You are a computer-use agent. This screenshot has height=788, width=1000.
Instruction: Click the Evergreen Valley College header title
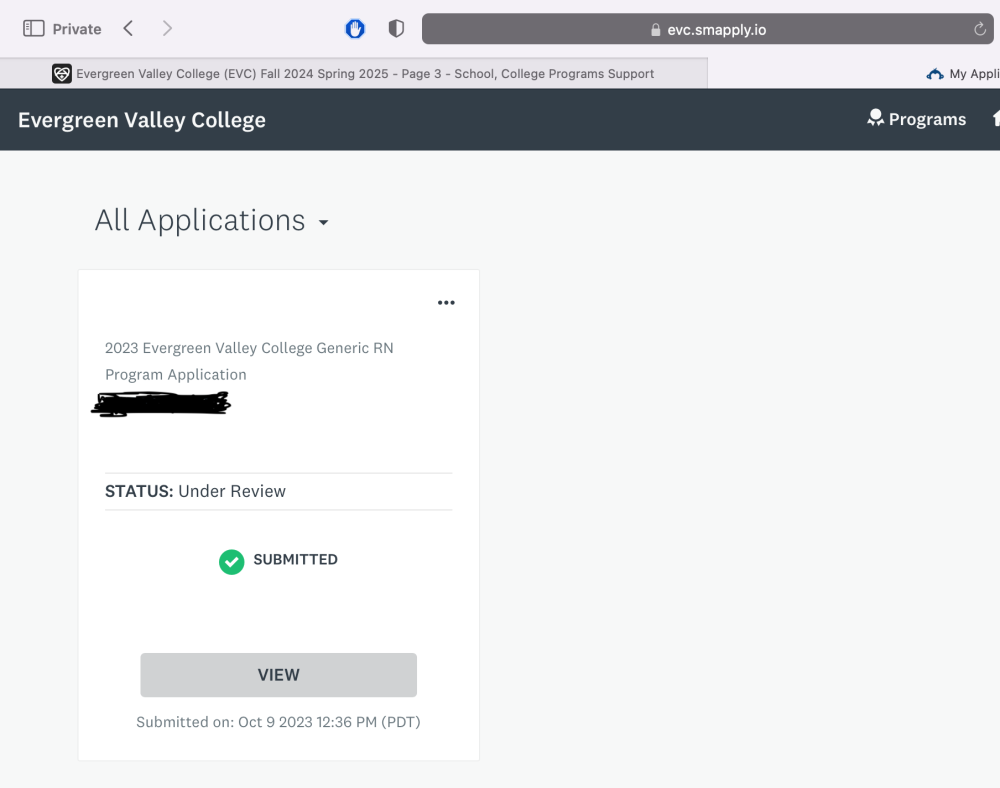click(x=142, y=120)
